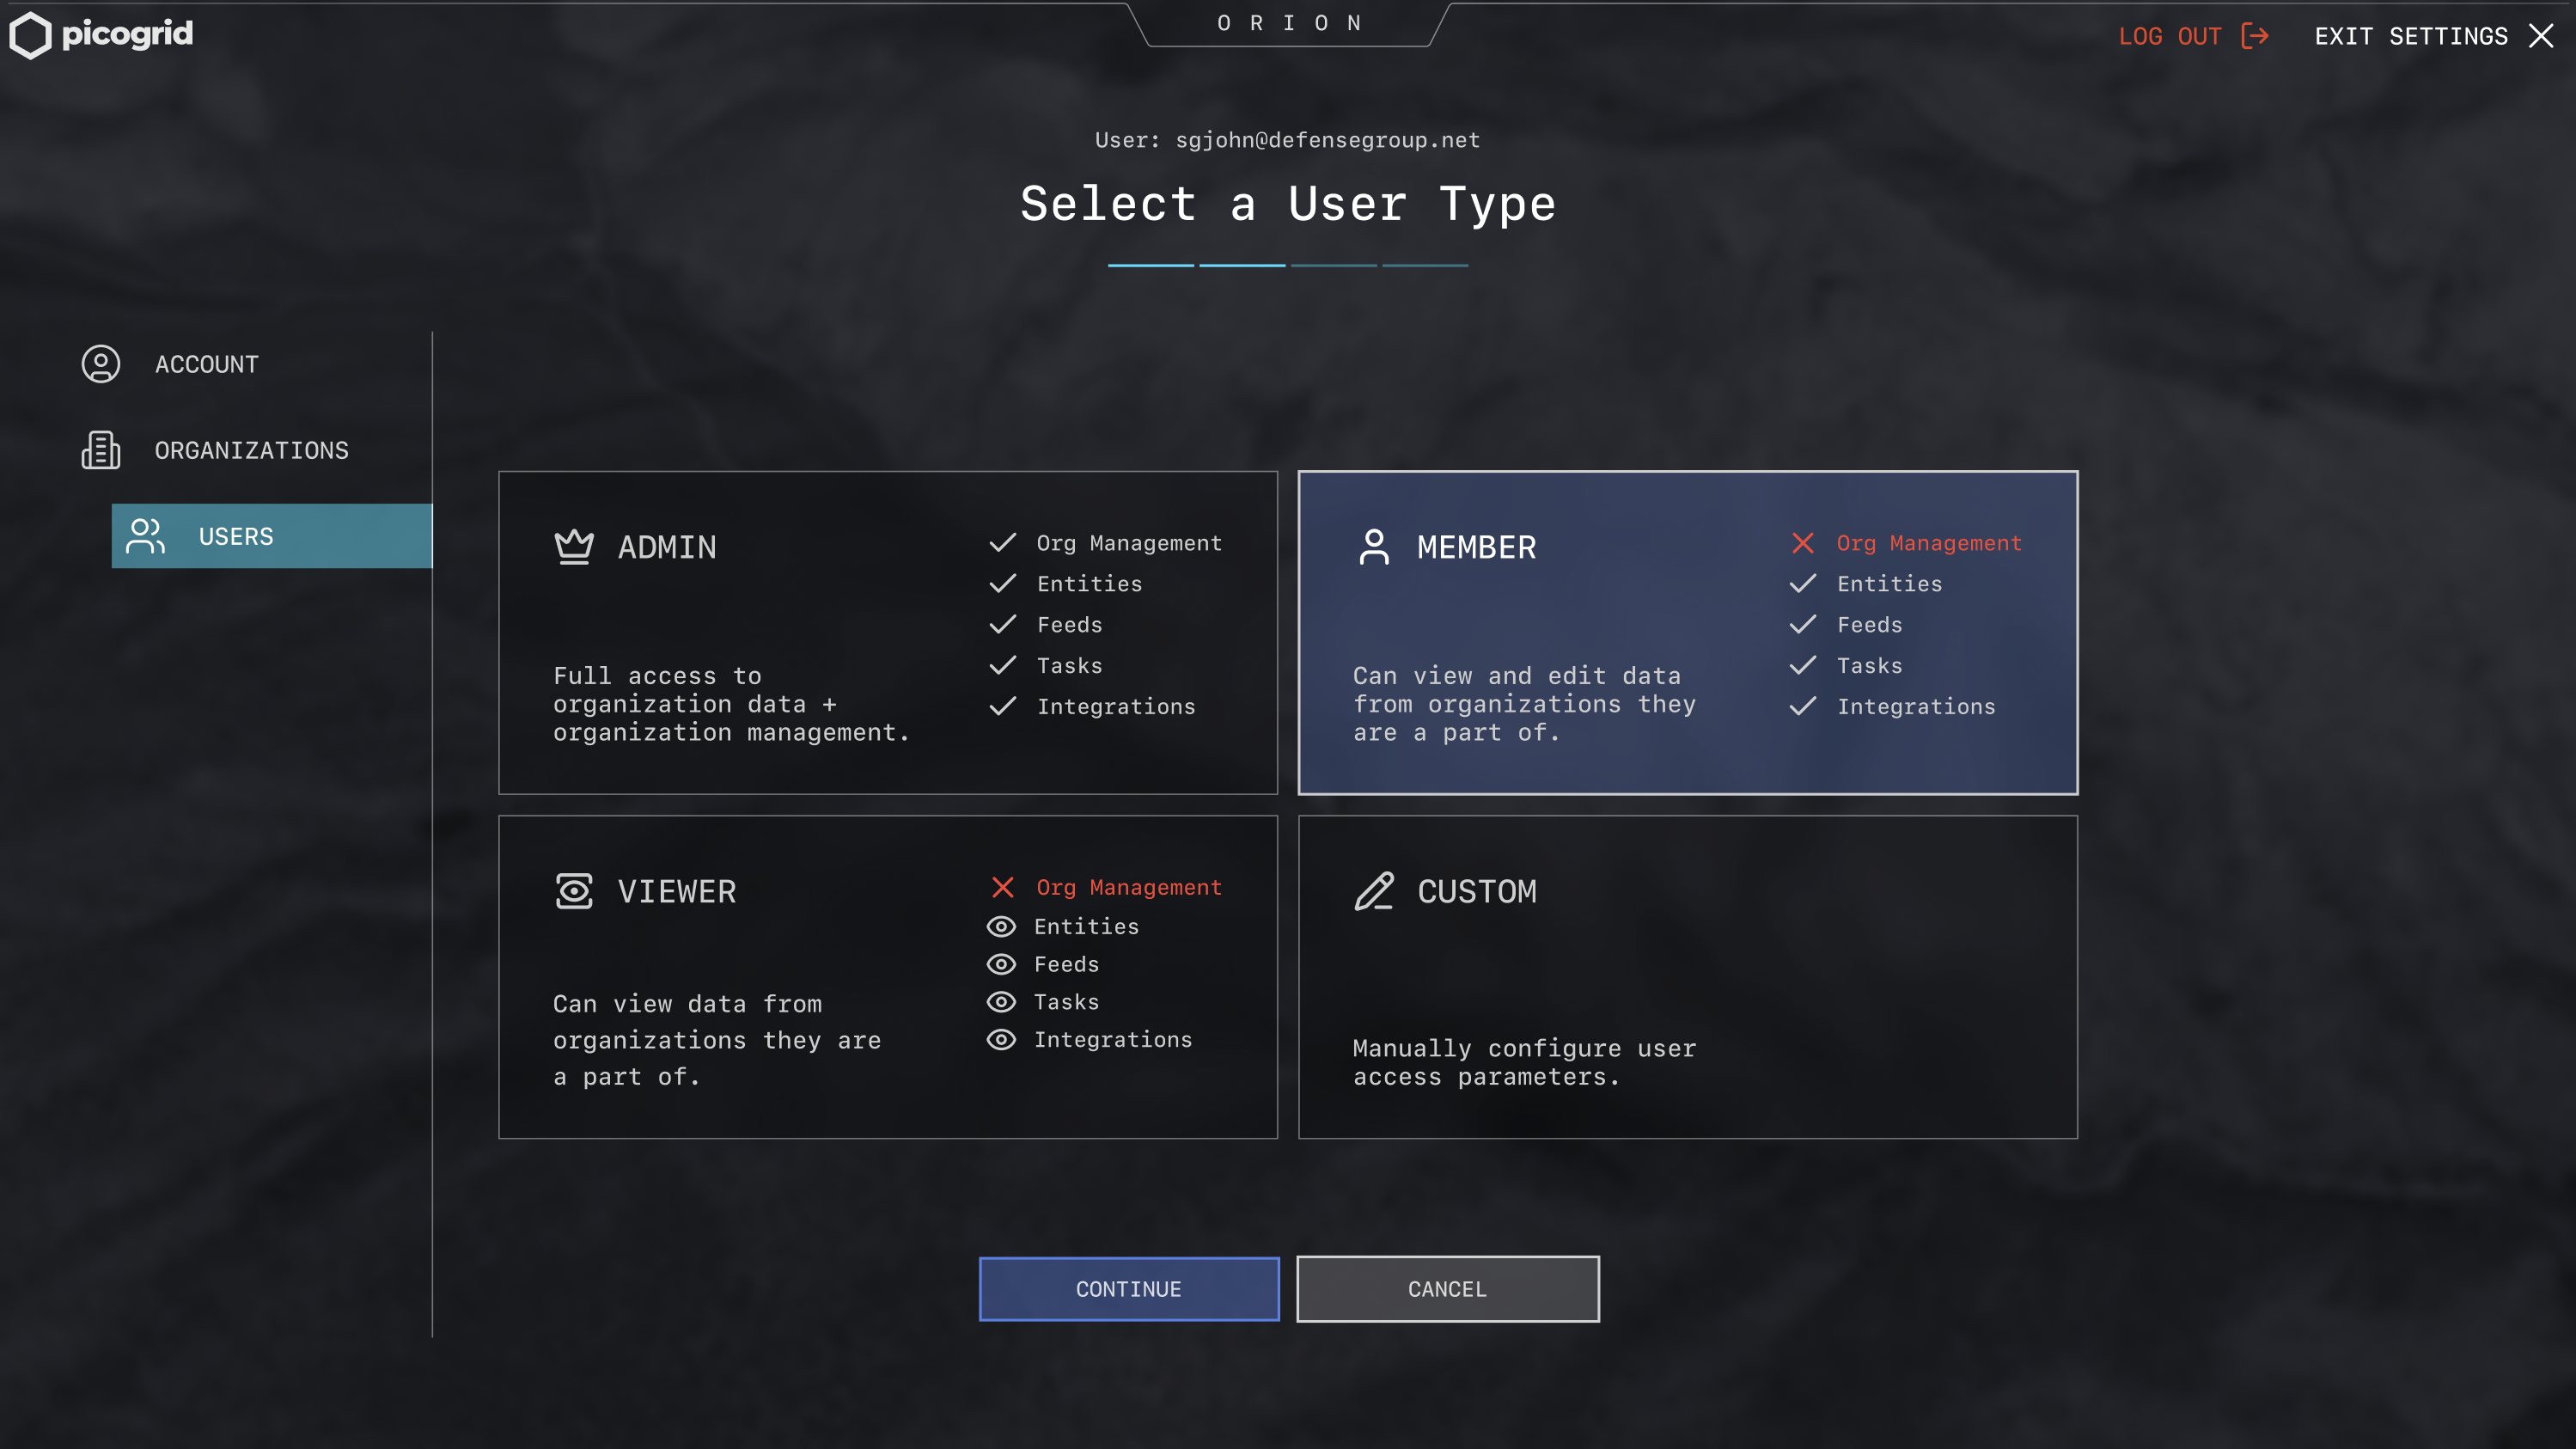Click the log out arrow icon
Image resolution: width=2576 pixels, height=1449 pixels.
tap(2254, 36)
